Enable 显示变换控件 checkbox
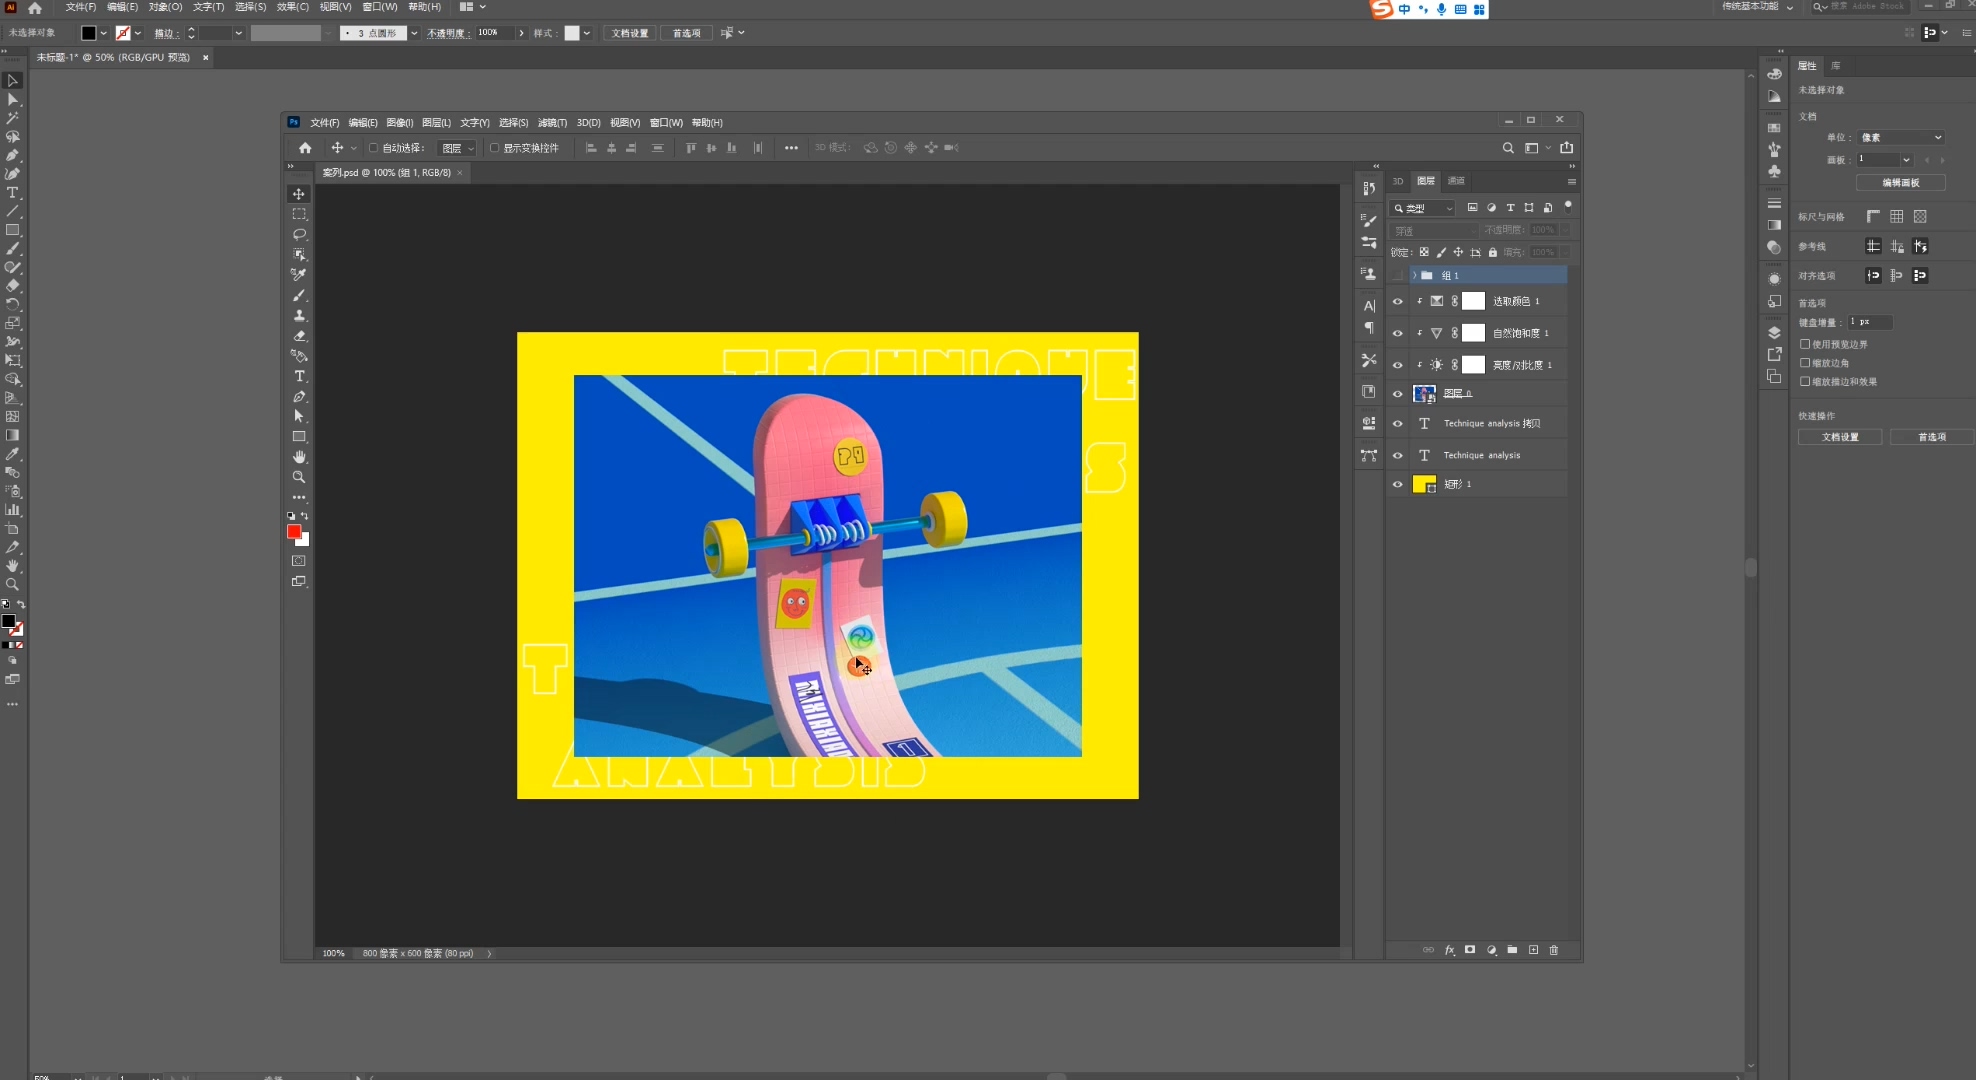 [x=494, y=148]
